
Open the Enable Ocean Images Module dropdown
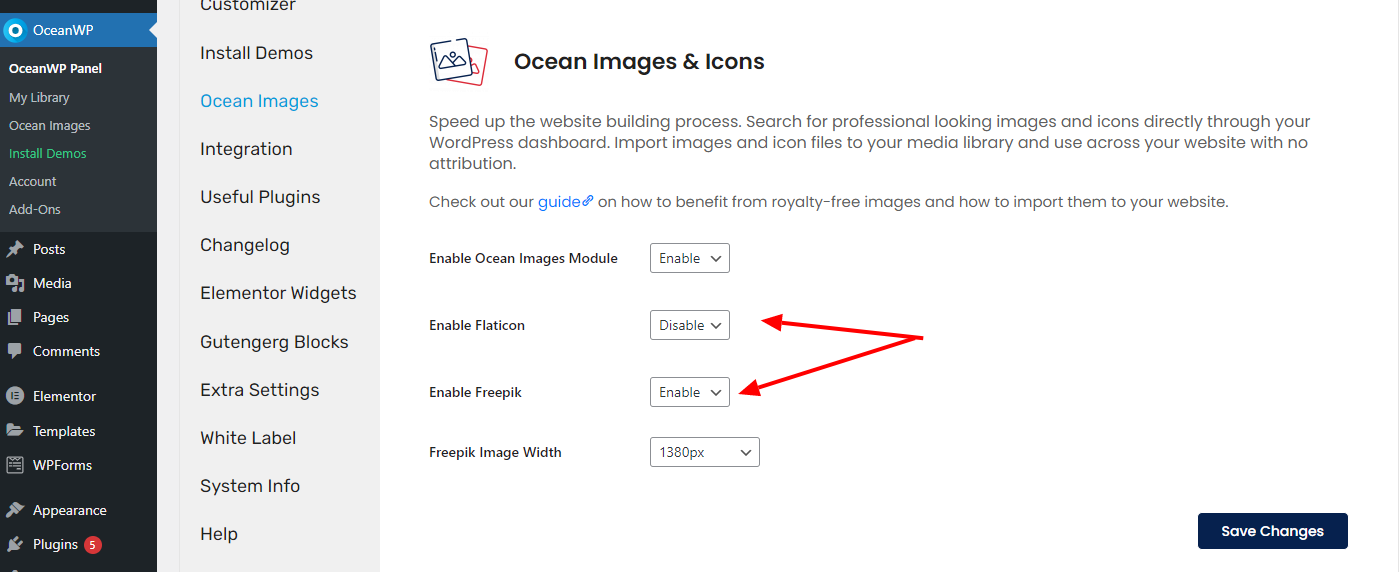690,258
